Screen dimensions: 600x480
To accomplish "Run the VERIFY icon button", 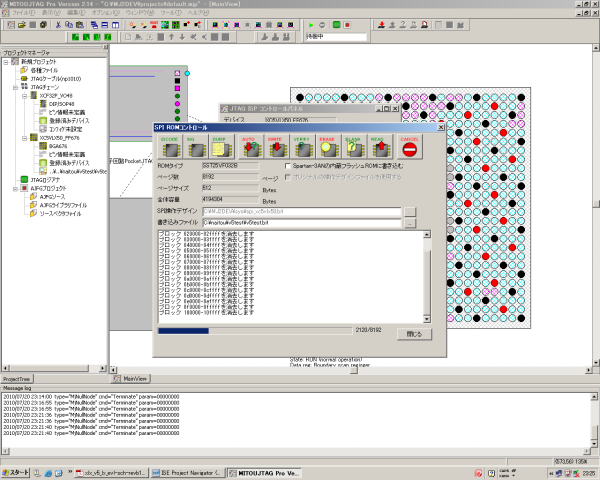I will point(302,148).
